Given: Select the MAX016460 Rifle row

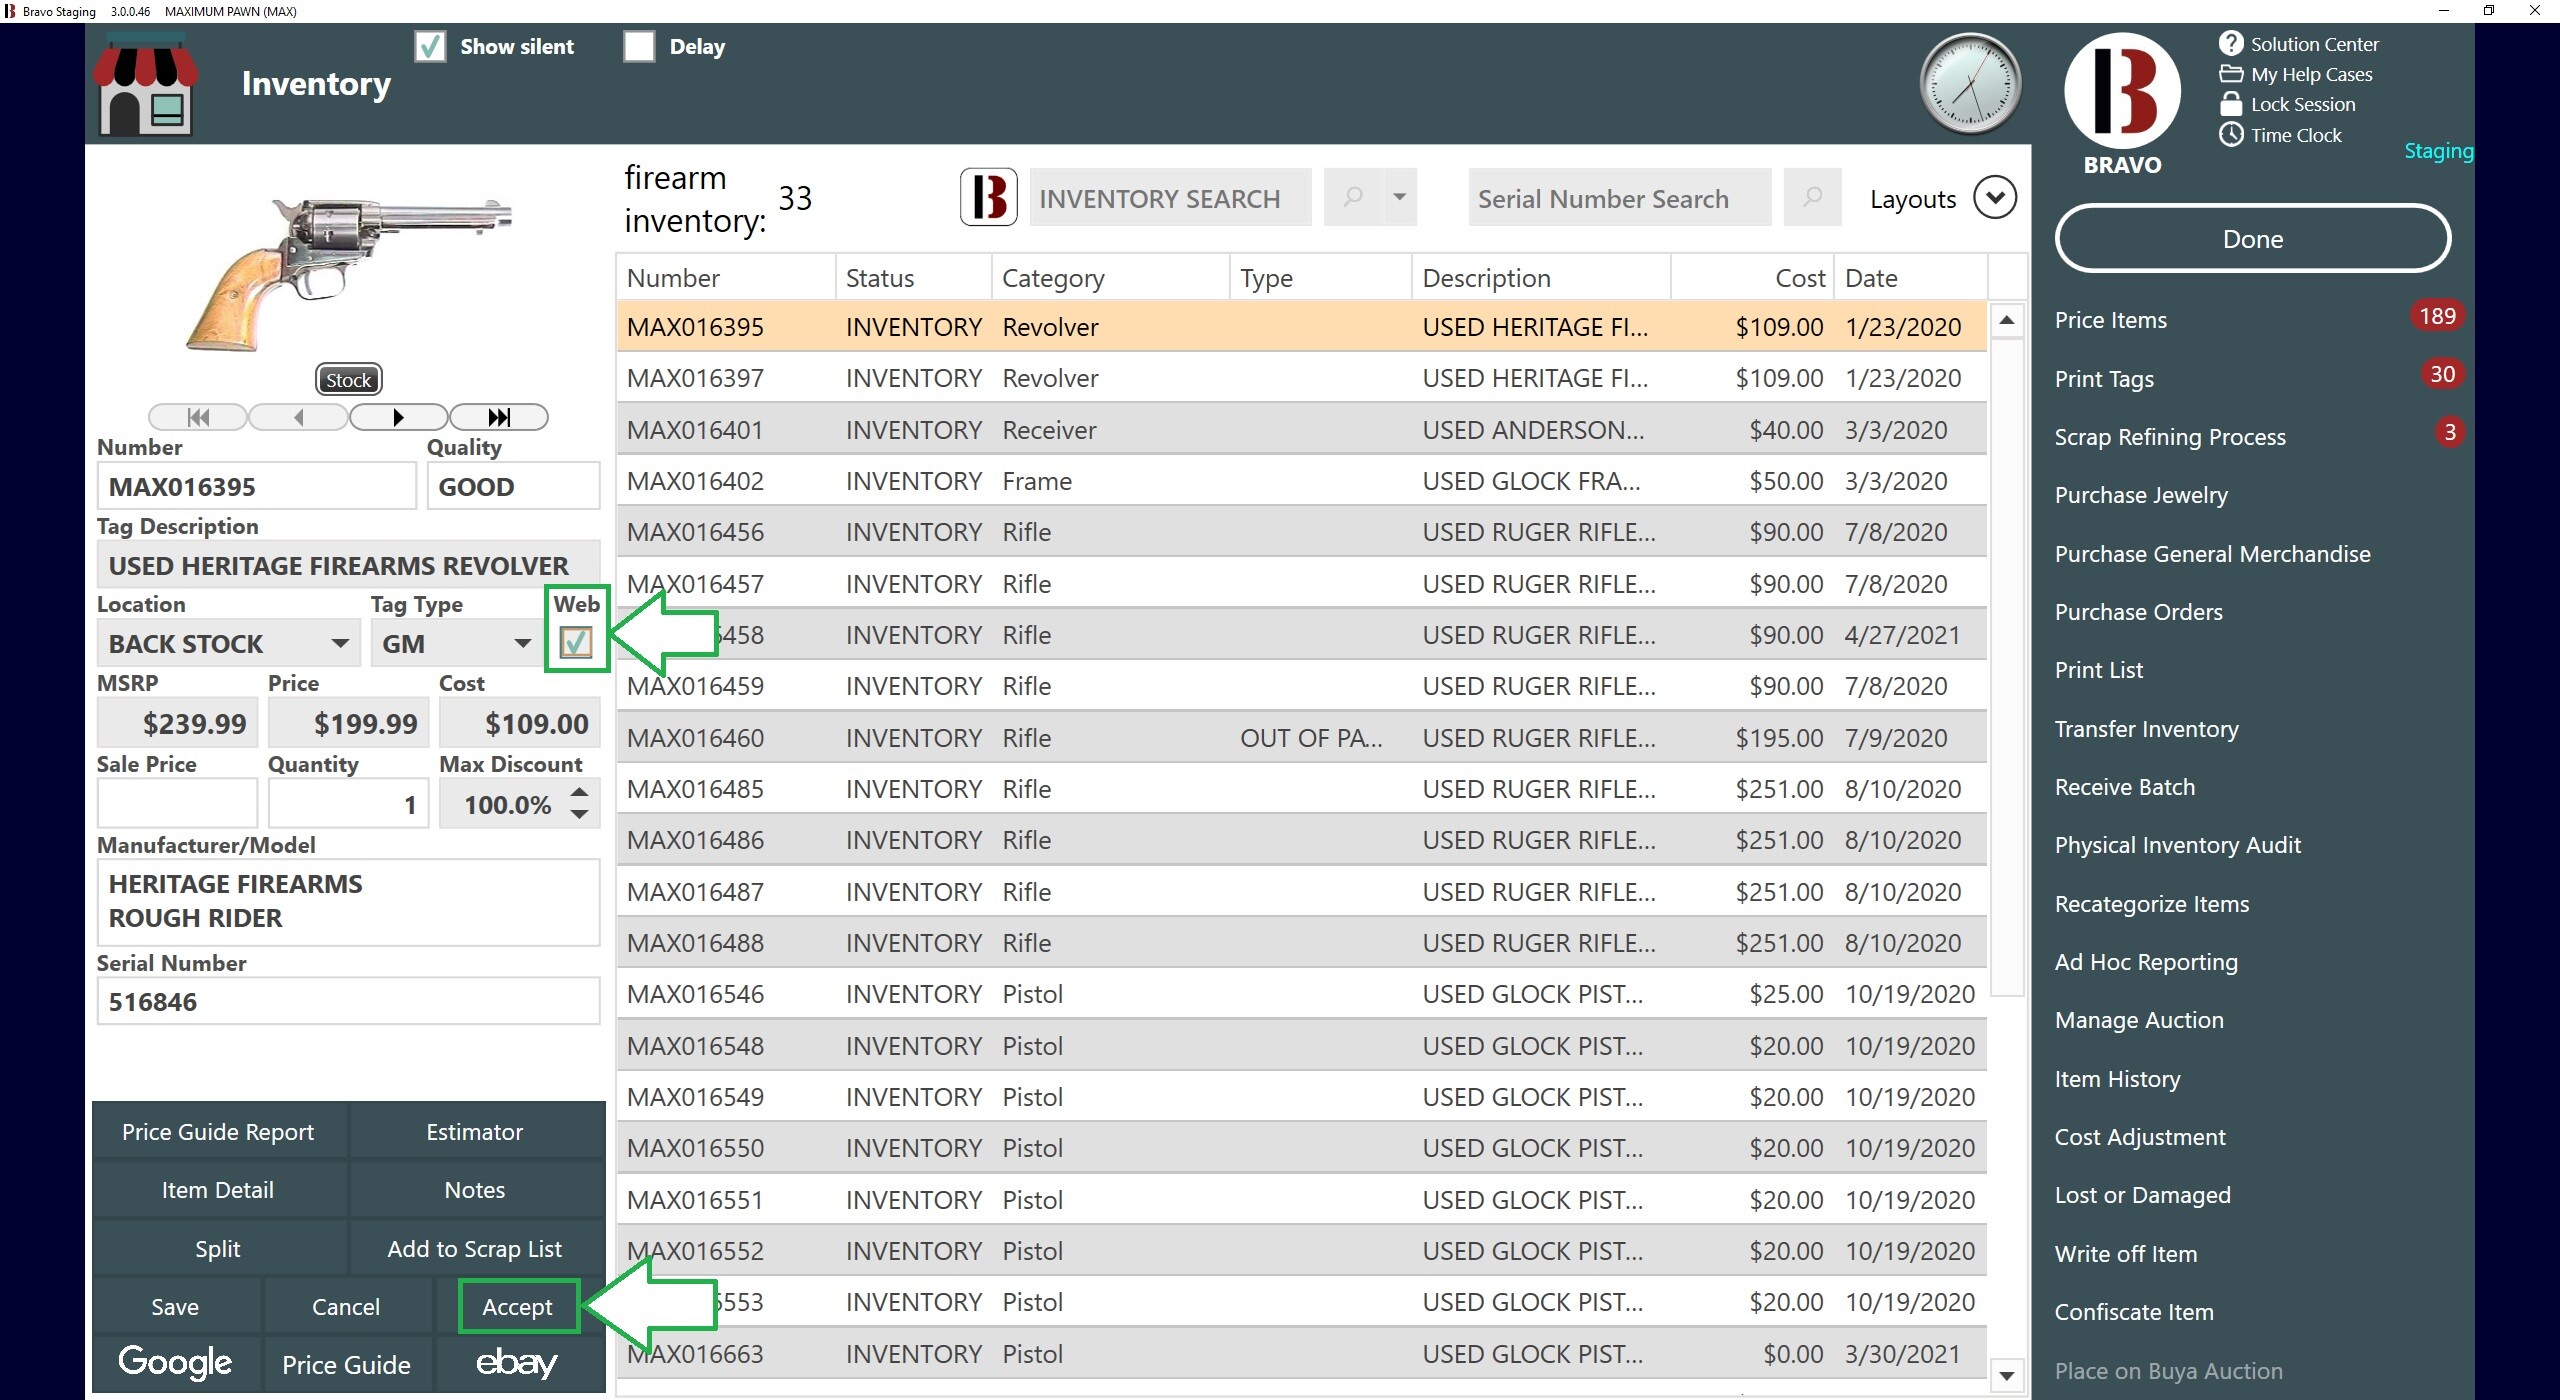Looking at the screenshot, I should click(x=1301, y=738).
